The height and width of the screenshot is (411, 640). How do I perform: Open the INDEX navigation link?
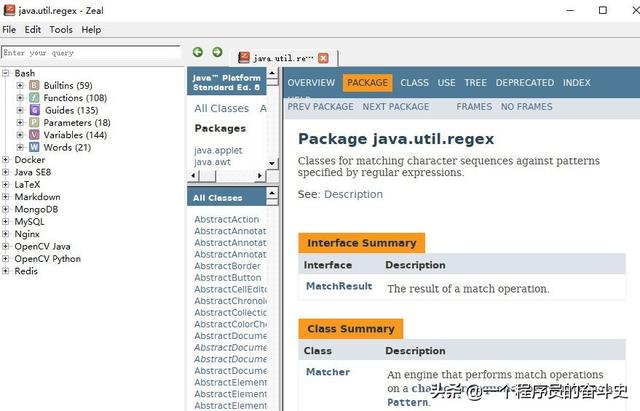point(577,83)
